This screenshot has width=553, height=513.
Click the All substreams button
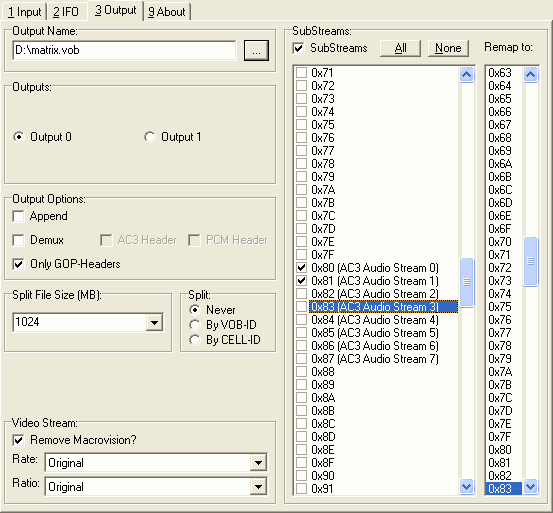click(x=400, y=48)
